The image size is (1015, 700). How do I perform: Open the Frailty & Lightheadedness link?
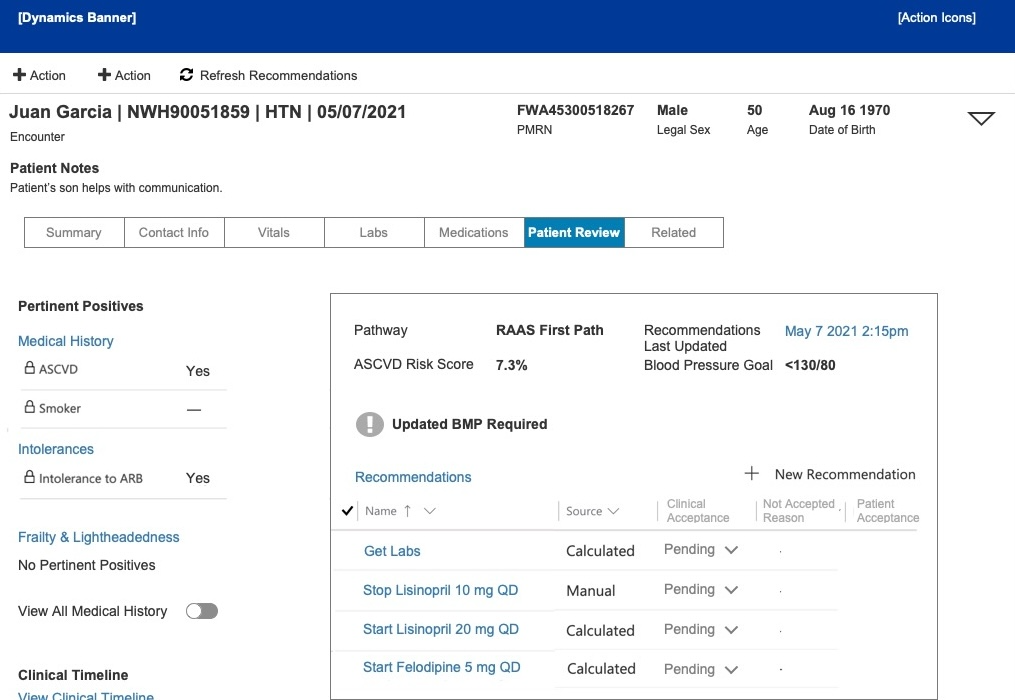pos(98,537)
